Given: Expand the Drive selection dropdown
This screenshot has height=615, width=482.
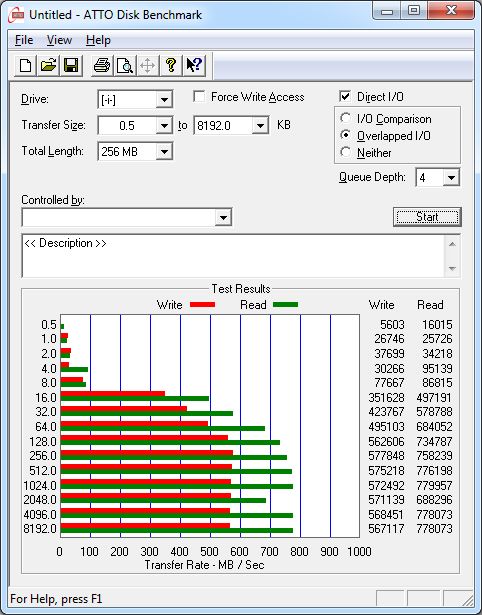Looking at the screenshot, I should 164,100.
